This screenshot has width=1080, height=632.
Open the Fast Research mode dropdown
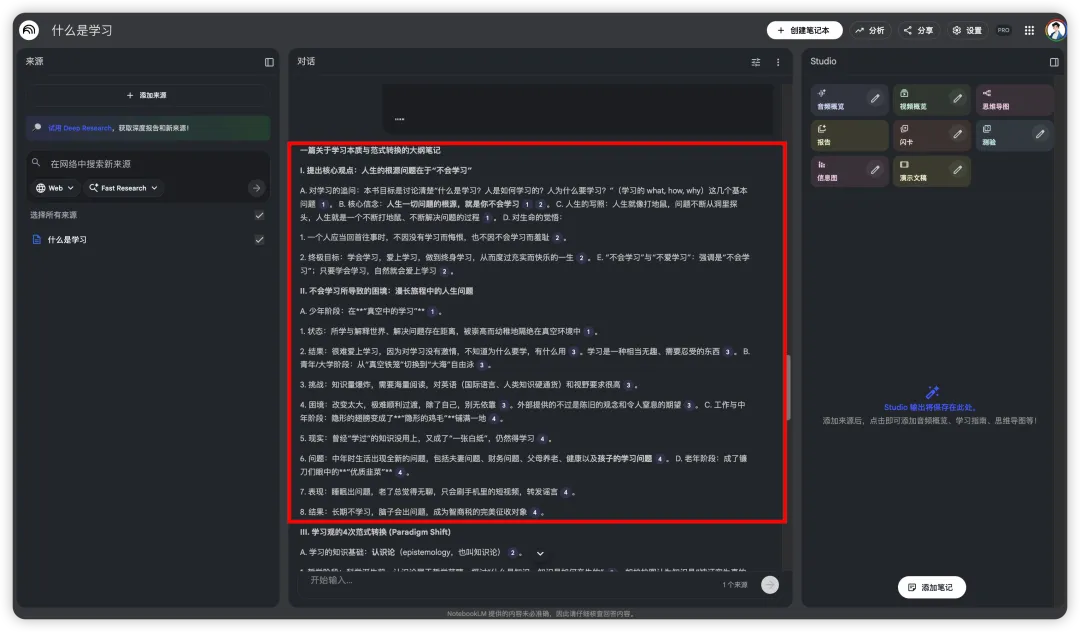123,188
